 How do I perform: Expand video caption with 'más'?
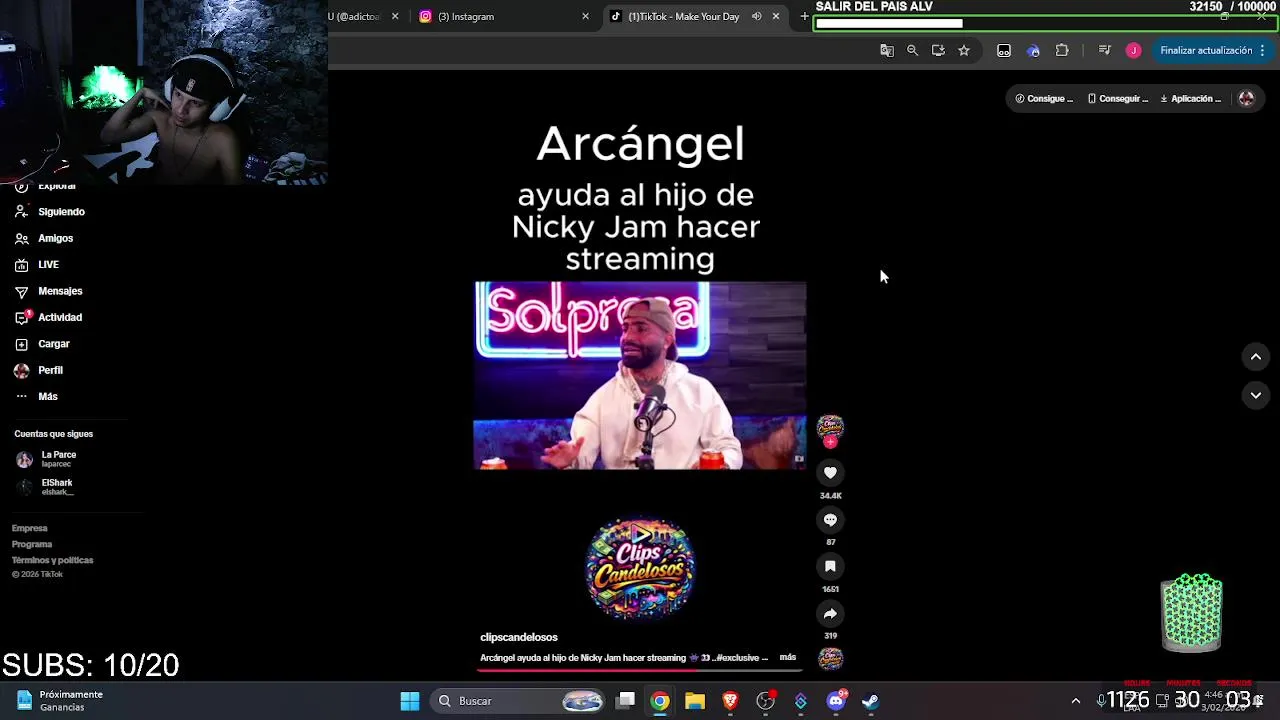(788, 657)
